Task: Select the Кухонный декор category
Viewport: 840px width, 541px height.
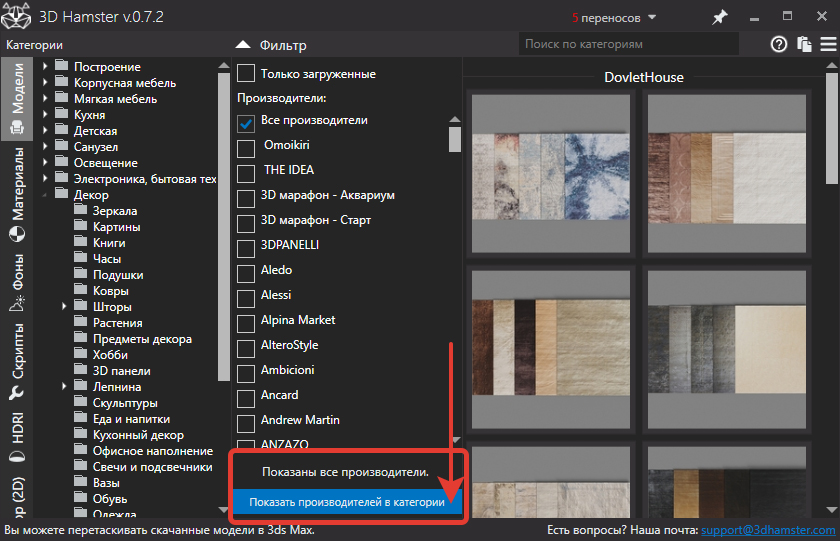Action: (x=138, y=435)
